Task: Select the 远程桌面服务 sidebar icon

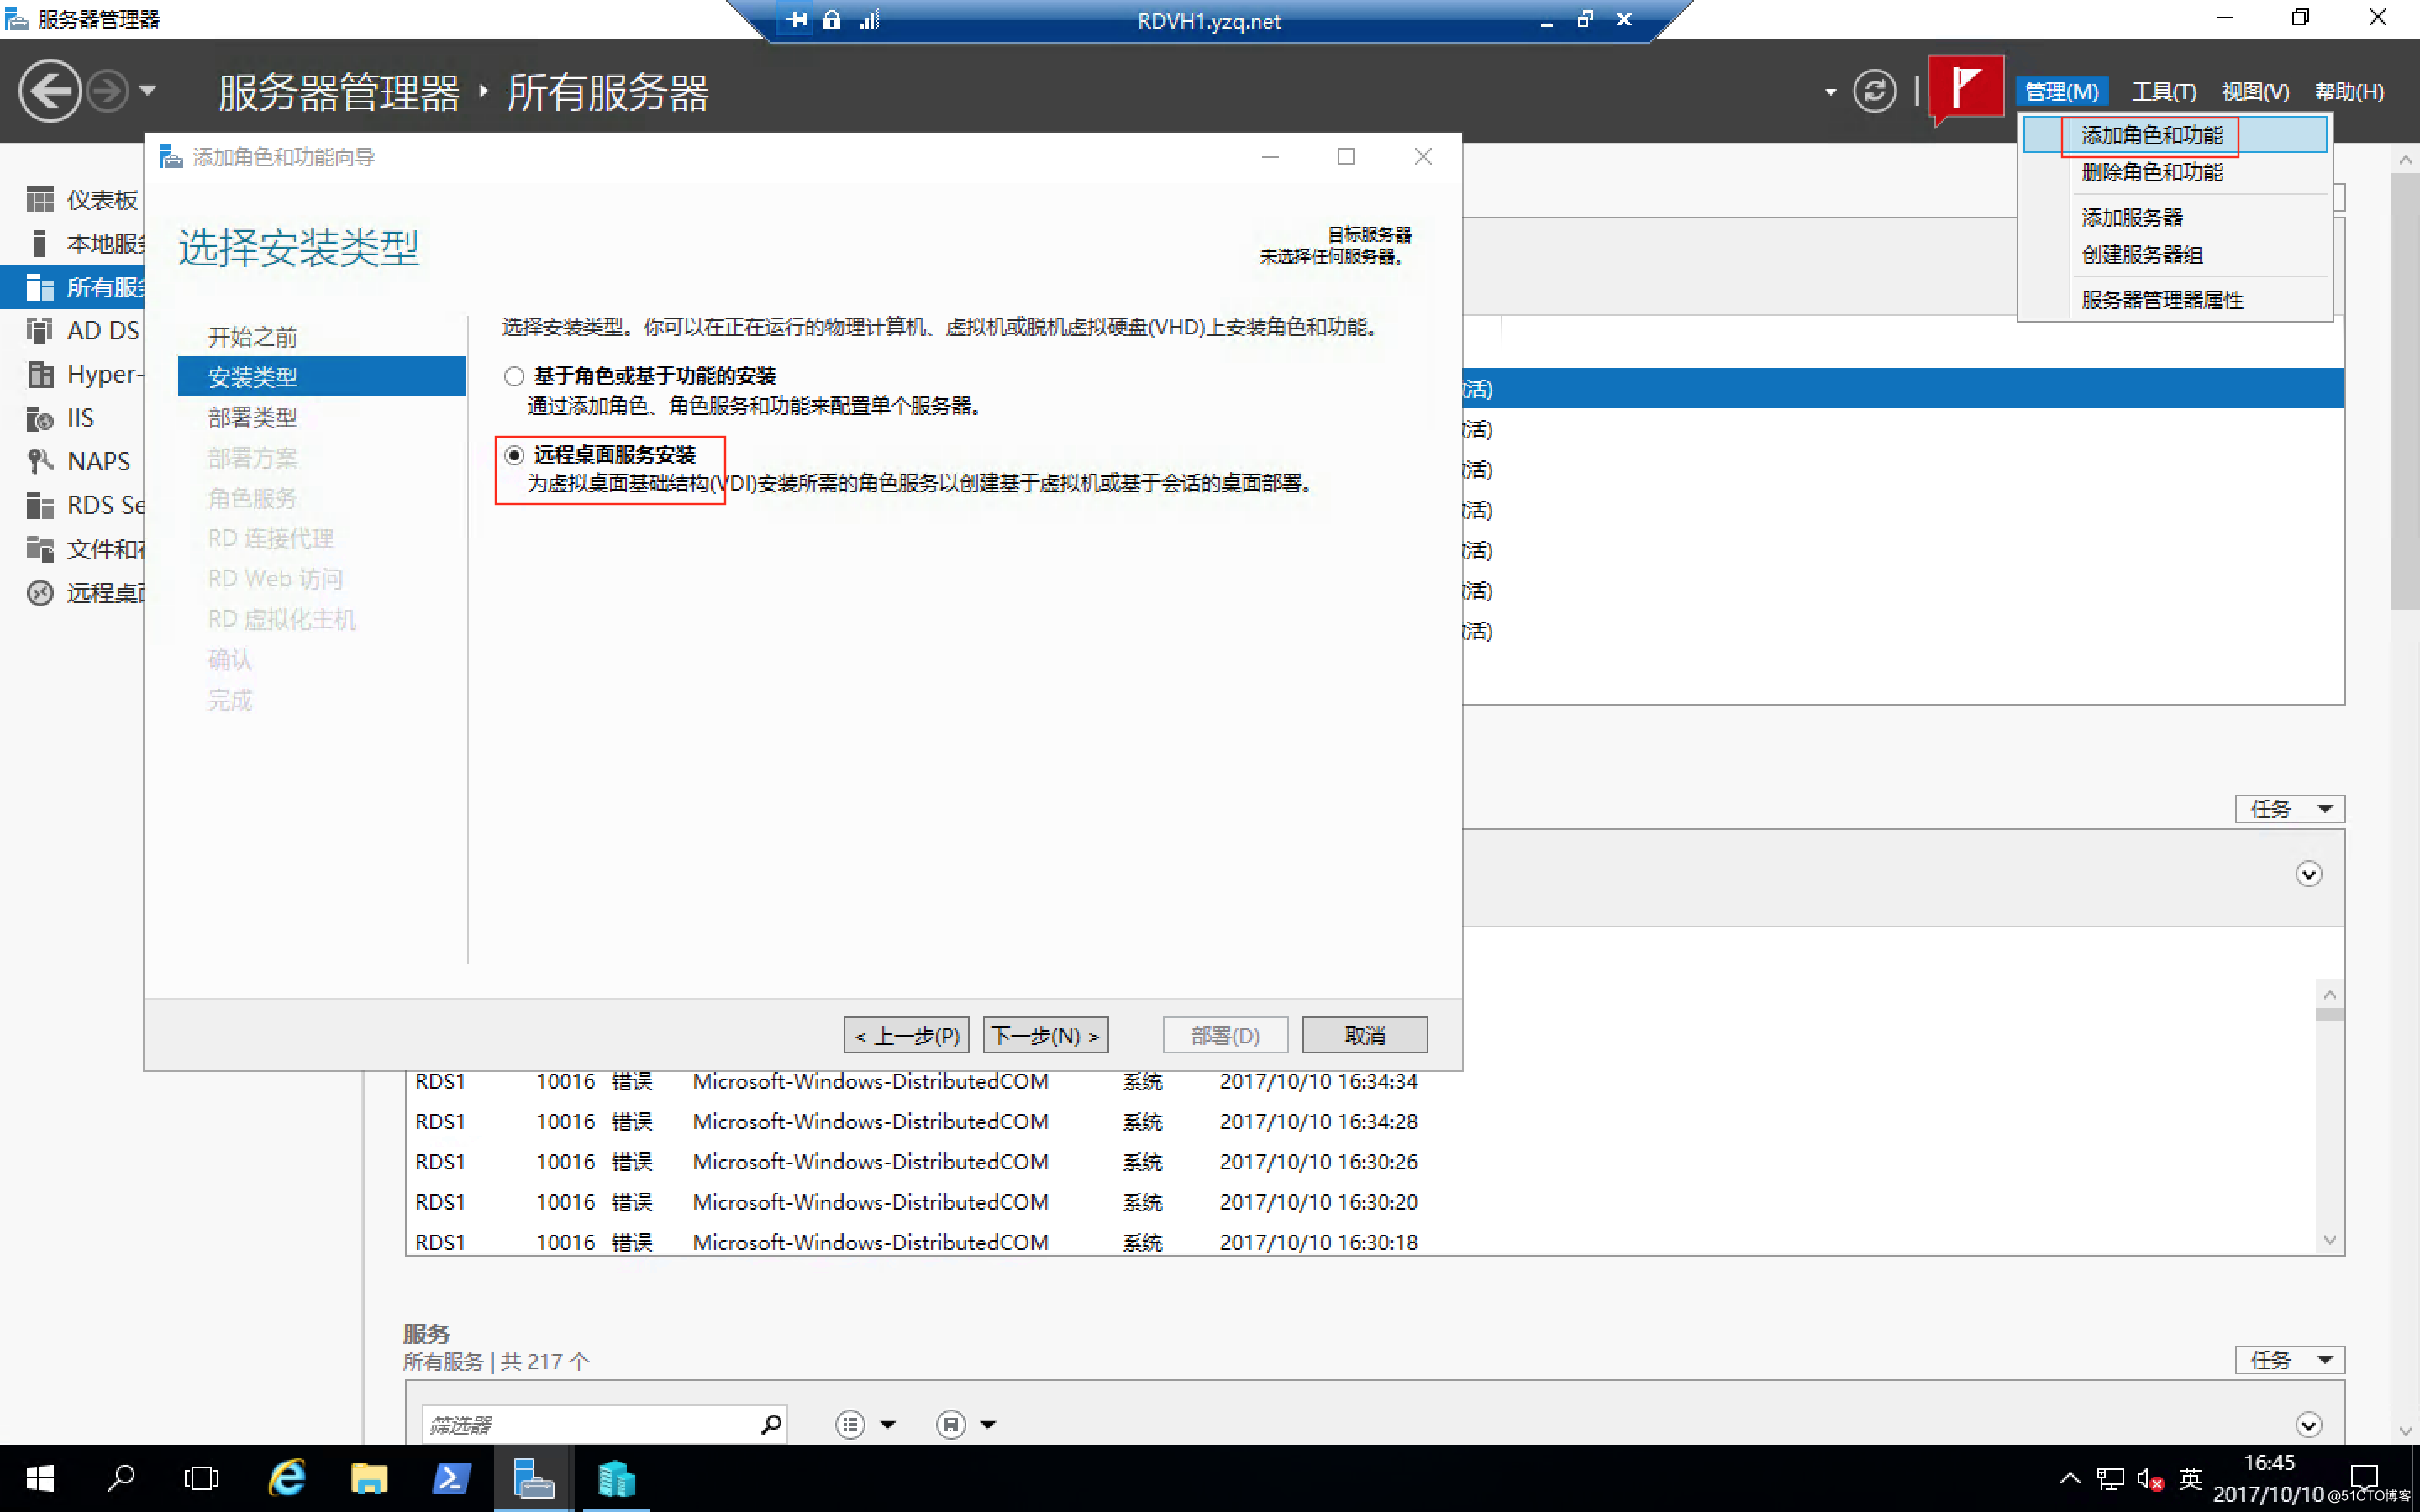Action: pyautogui.click(x=40, y=593)
